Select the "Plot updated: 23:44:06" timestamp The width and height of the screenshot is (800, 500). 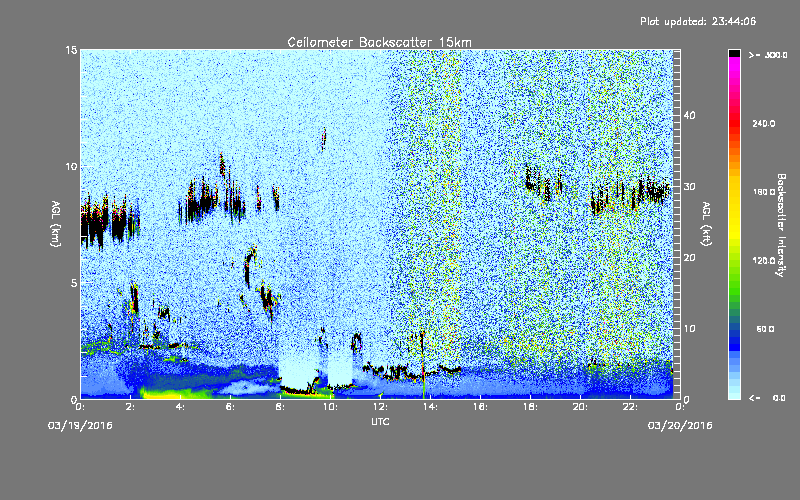(698, 21)
